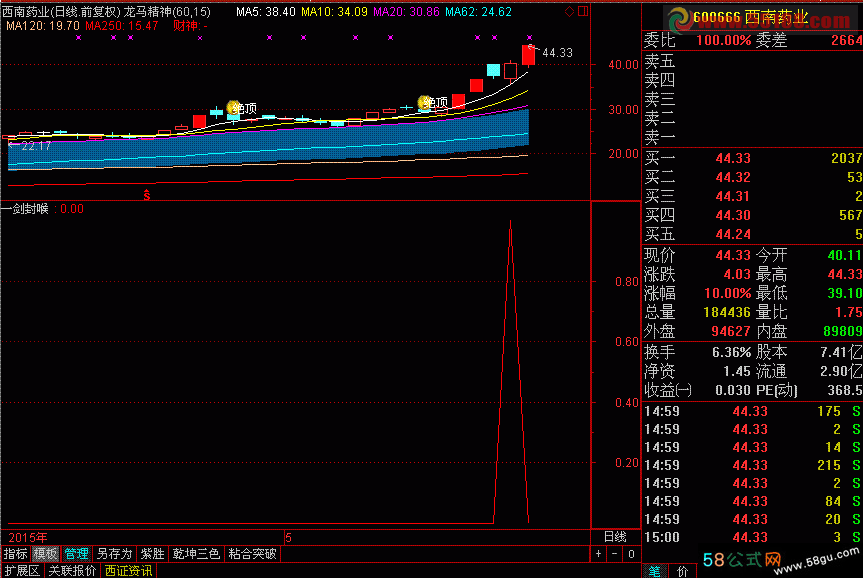Click the 买二 bid price 44.32

click(733, 177)
